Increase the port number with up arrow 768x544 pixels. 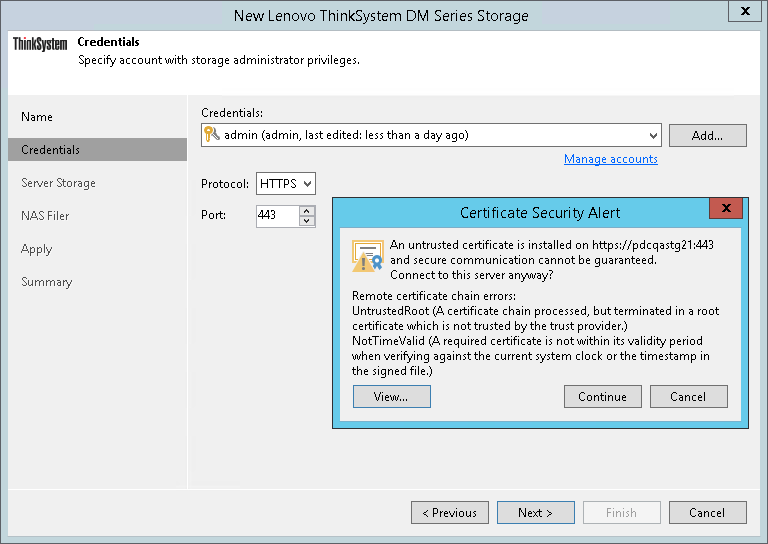(307, 211)
